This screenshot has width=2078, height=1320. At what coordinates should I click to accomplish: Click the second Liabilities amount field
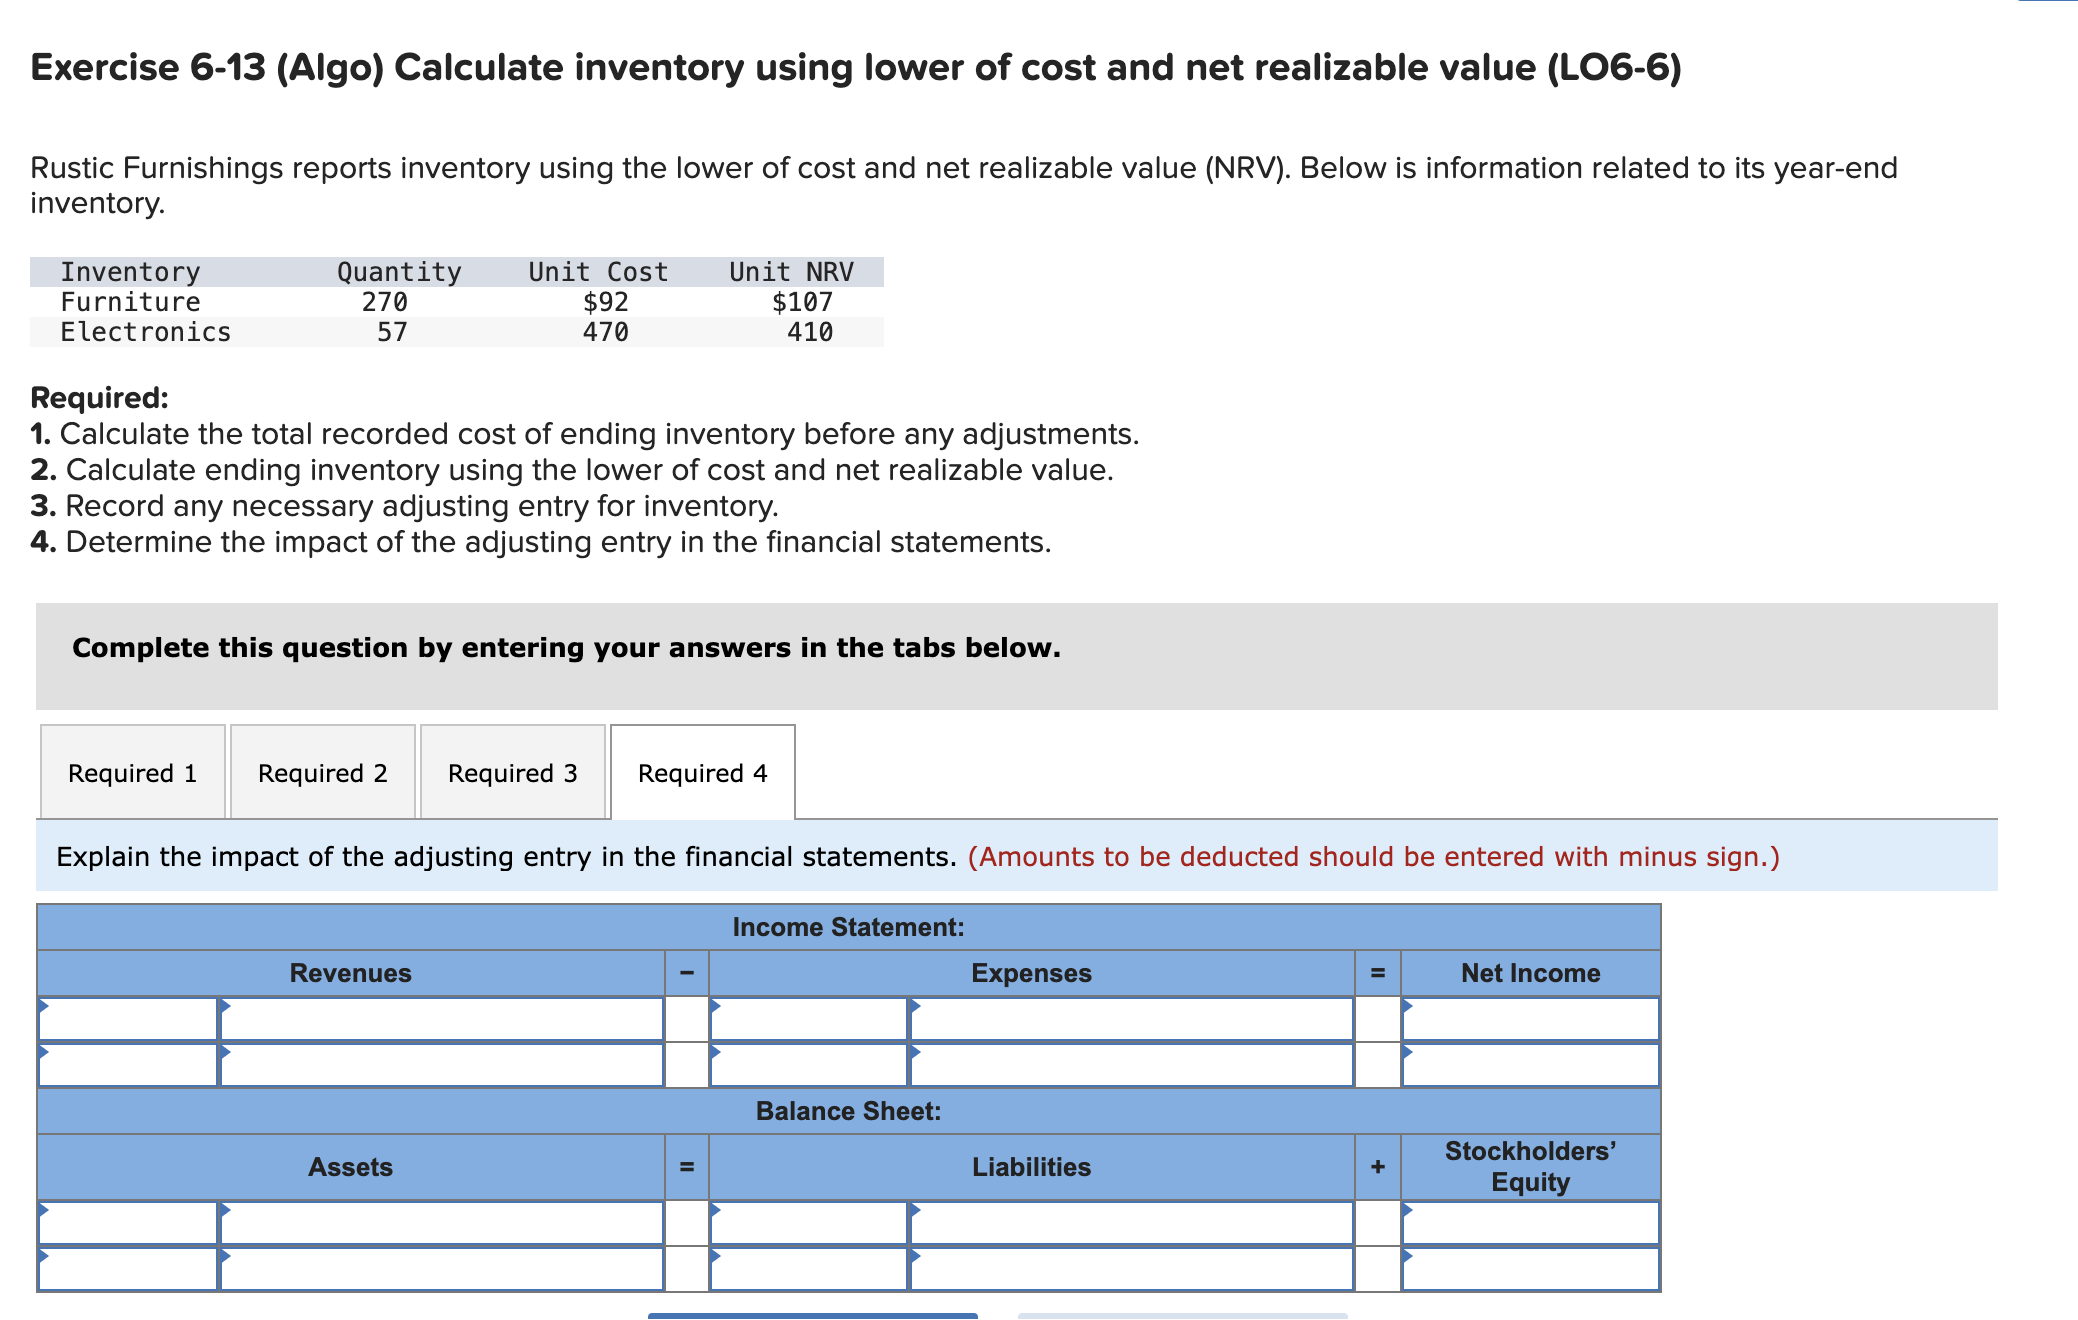tap(1130, 1268)
